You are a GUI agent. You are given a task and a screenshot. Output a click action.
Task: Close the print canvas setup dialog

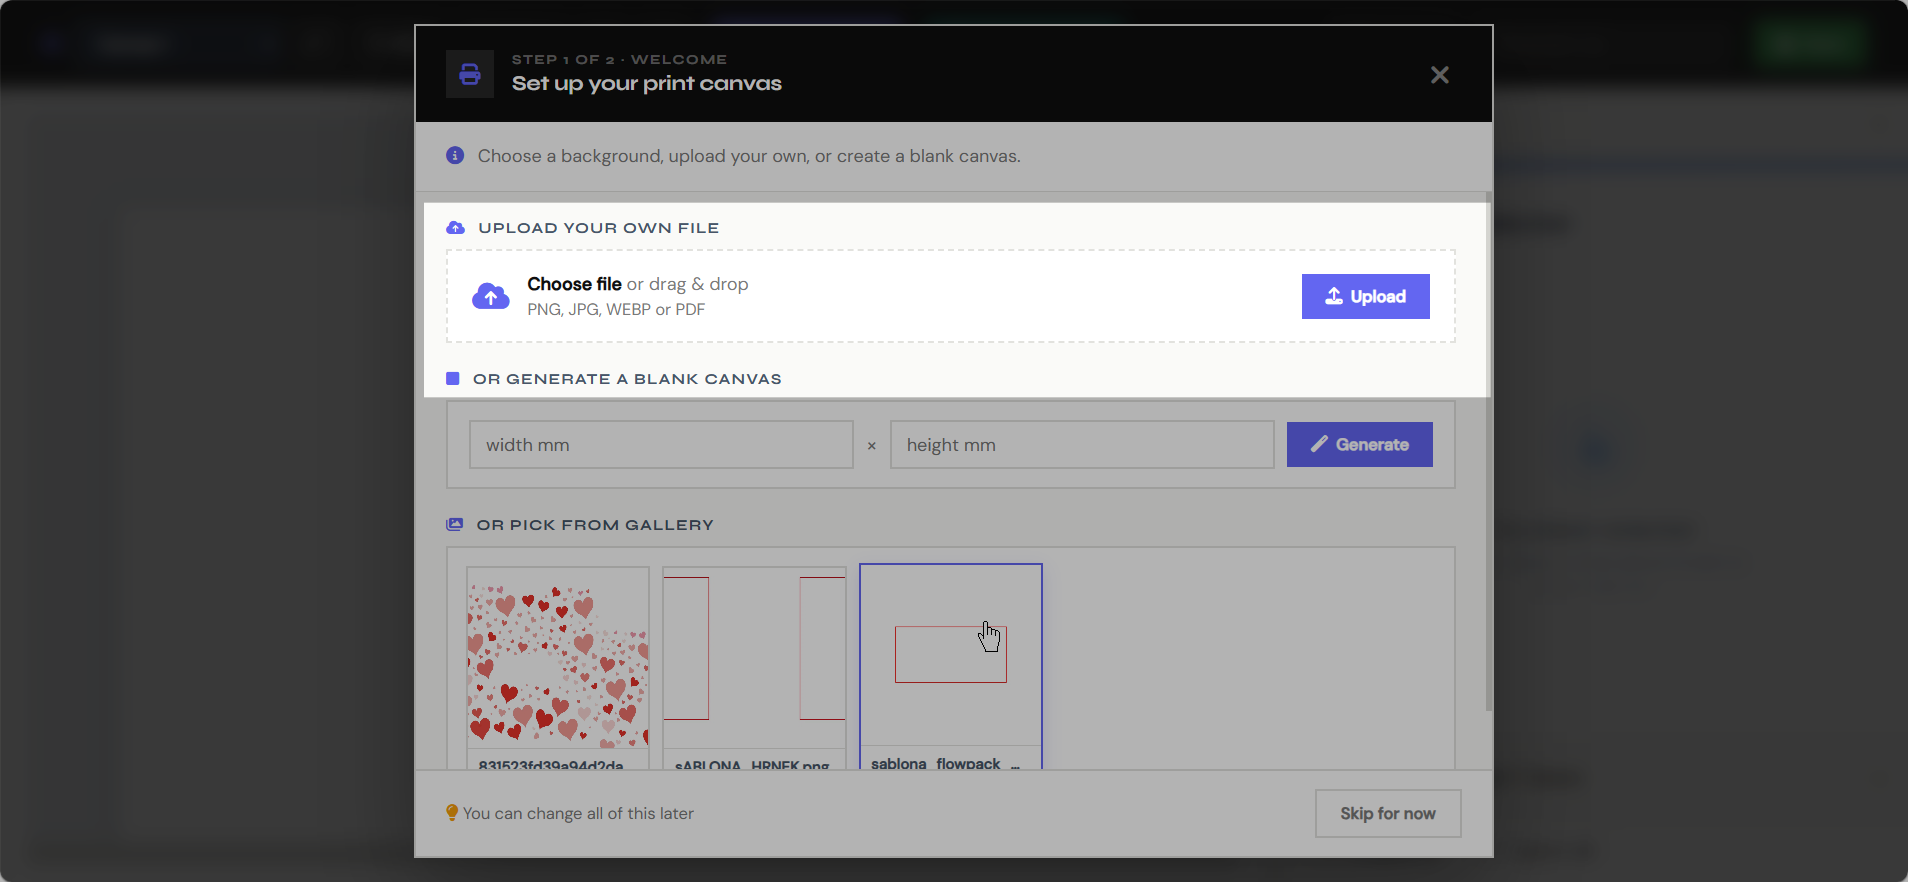coord(1440,75)
